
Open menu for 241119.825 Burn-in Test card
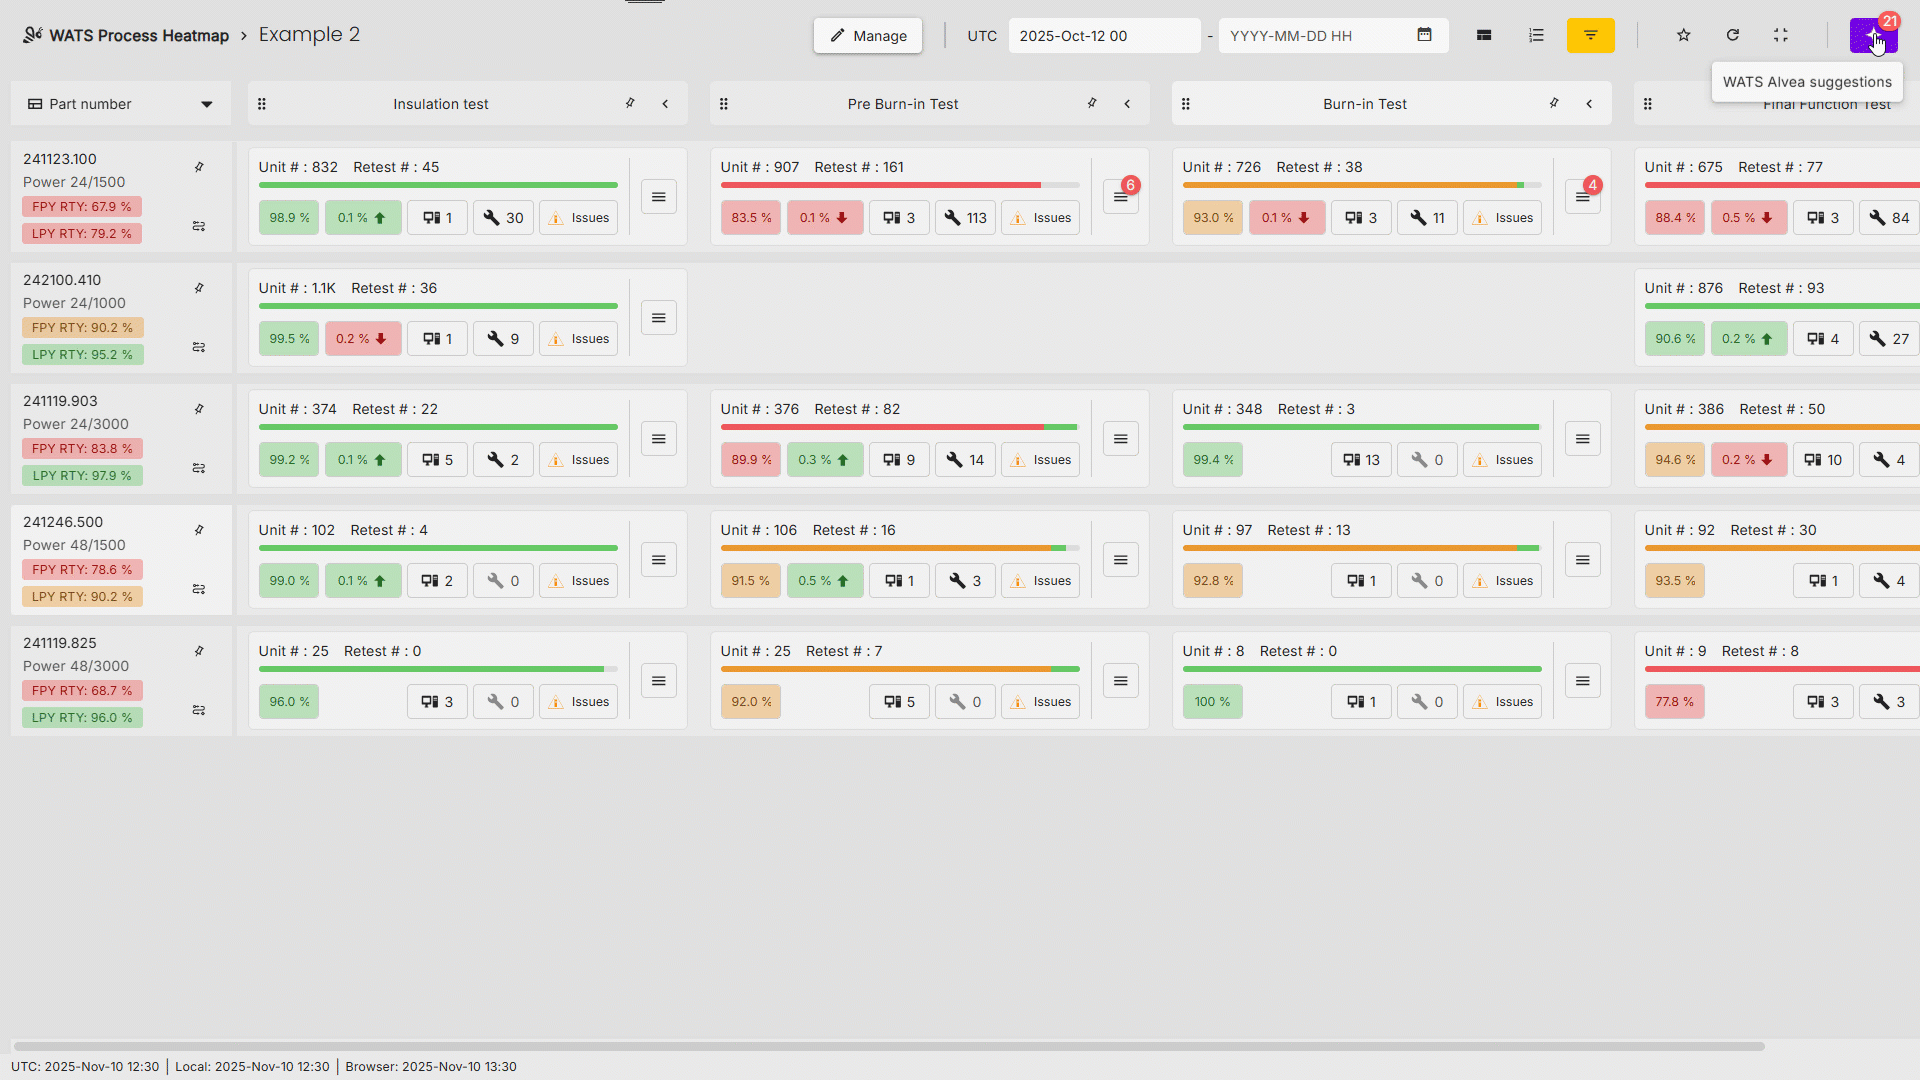click(x=1583, y=681)
